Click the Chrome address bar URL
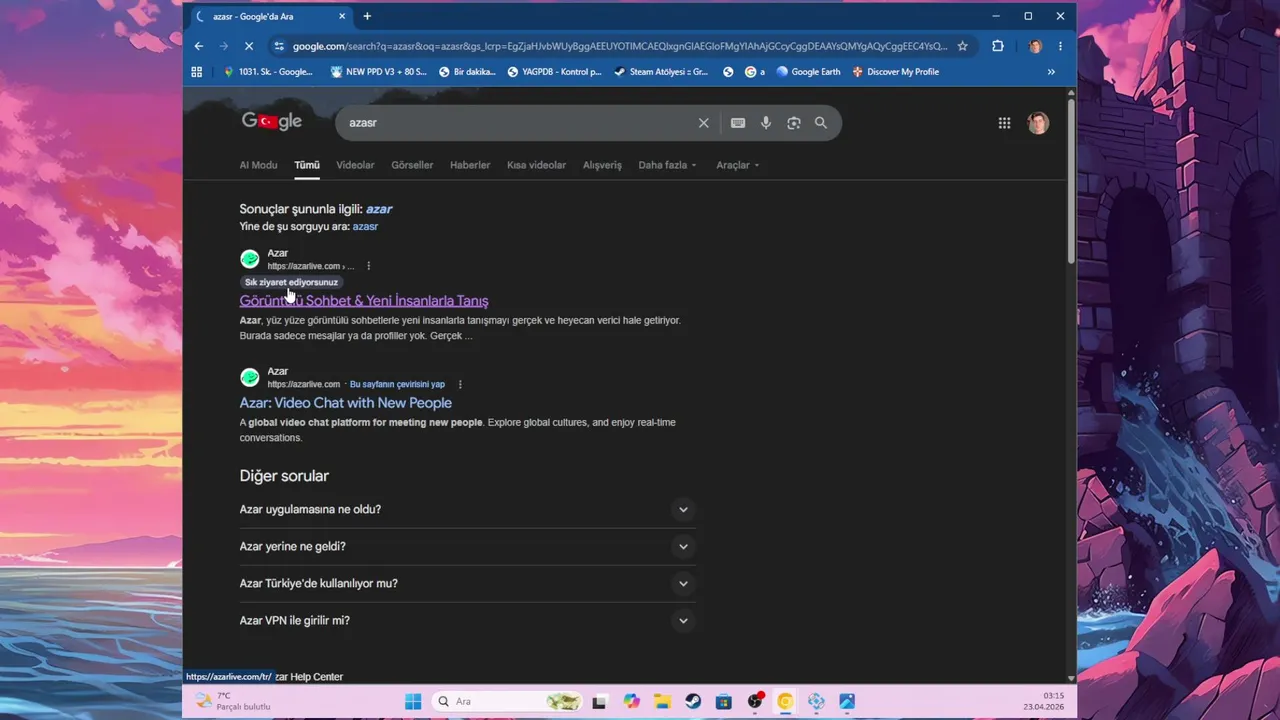 click(x=618, y=46)
